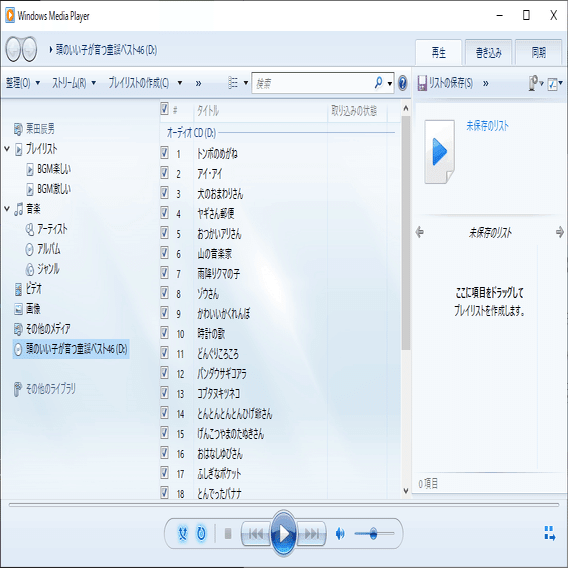The image size is (568, 568).
Task: Open その他のライブラリ item
Action: pyautogui.click(x=45, y=389)
